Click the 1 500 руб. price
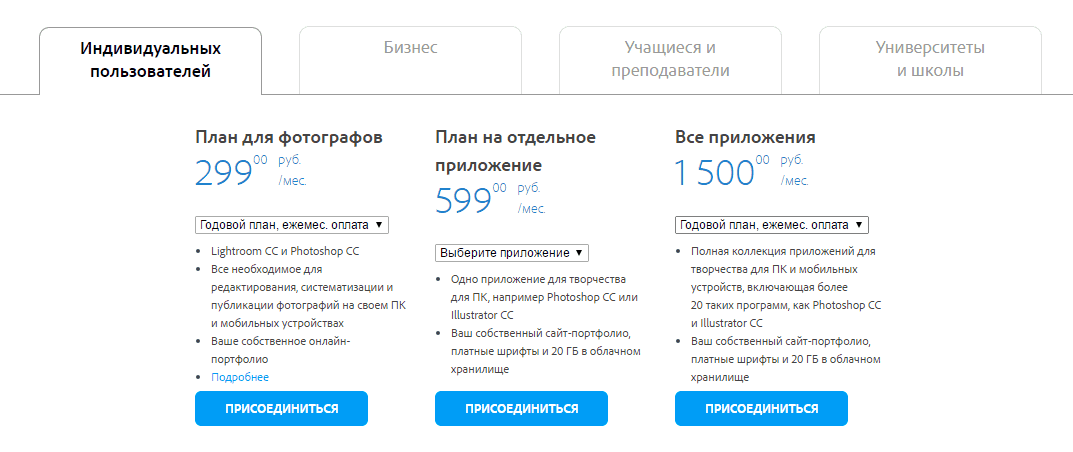The height and width of the screenshot is (452, 1073). pos(713,172)
